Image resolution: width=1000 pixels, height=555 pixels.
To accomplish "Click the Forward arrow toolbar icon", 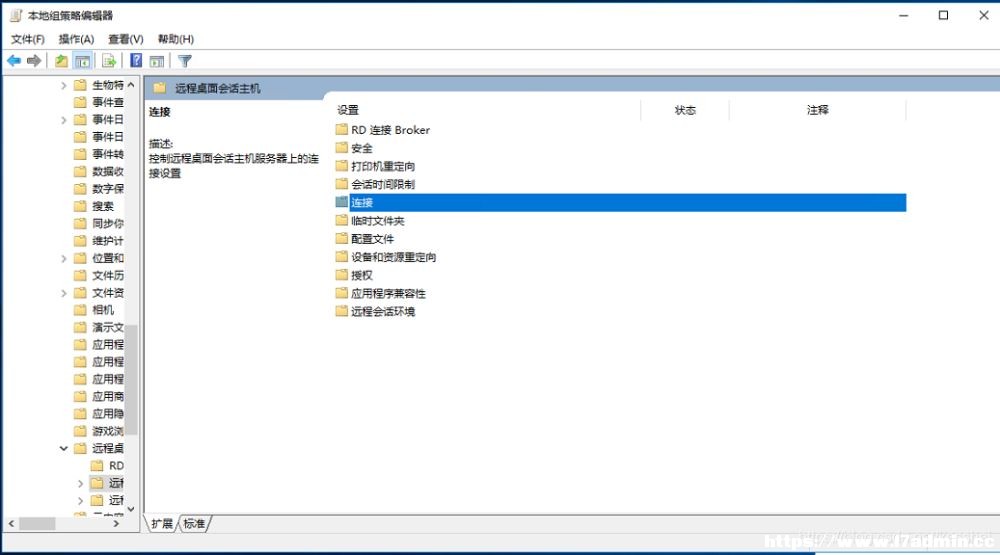I will (34, 61).
